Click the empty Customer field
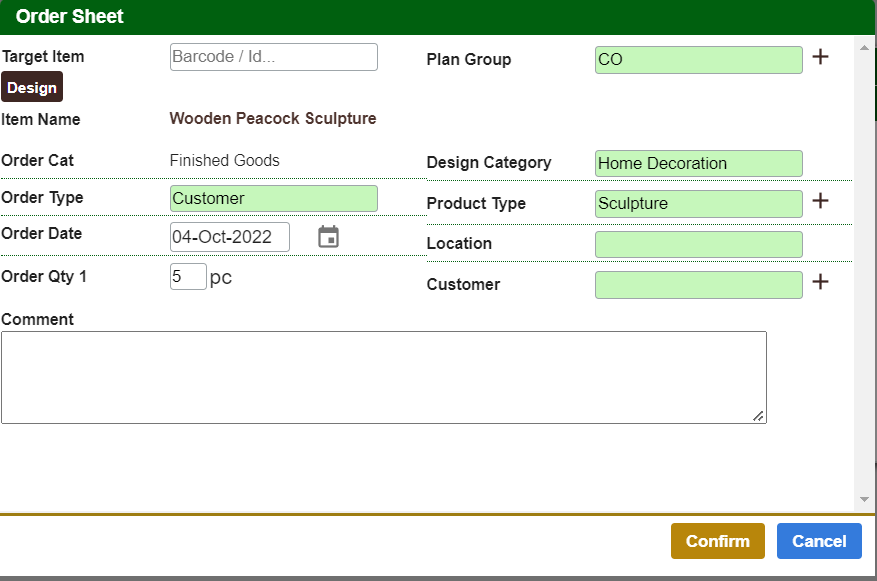This screenshot has height=581, width=877. [x=698, y=285]
